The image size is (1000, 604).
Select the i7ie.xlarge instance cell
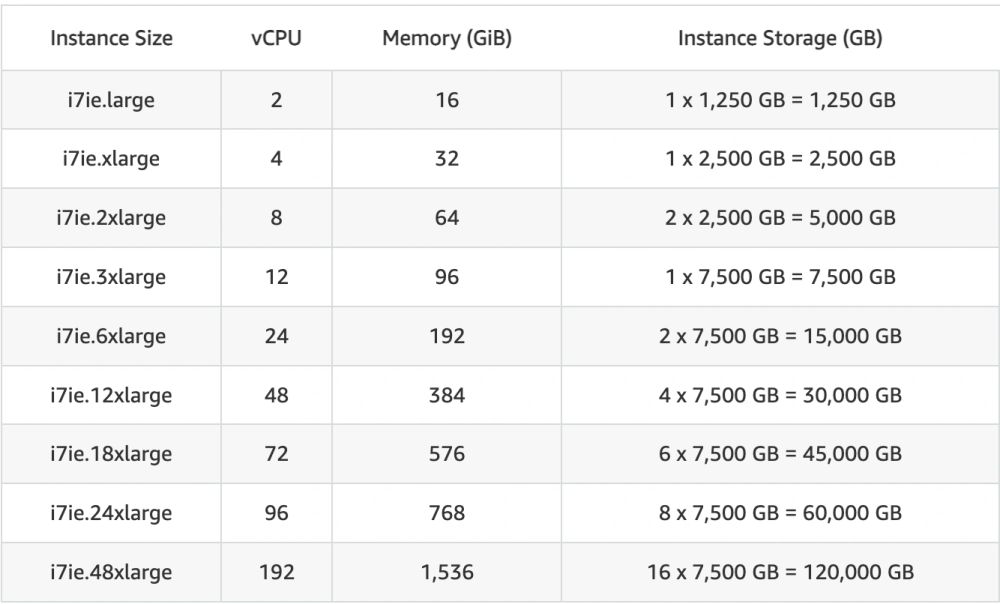point(111,159)
